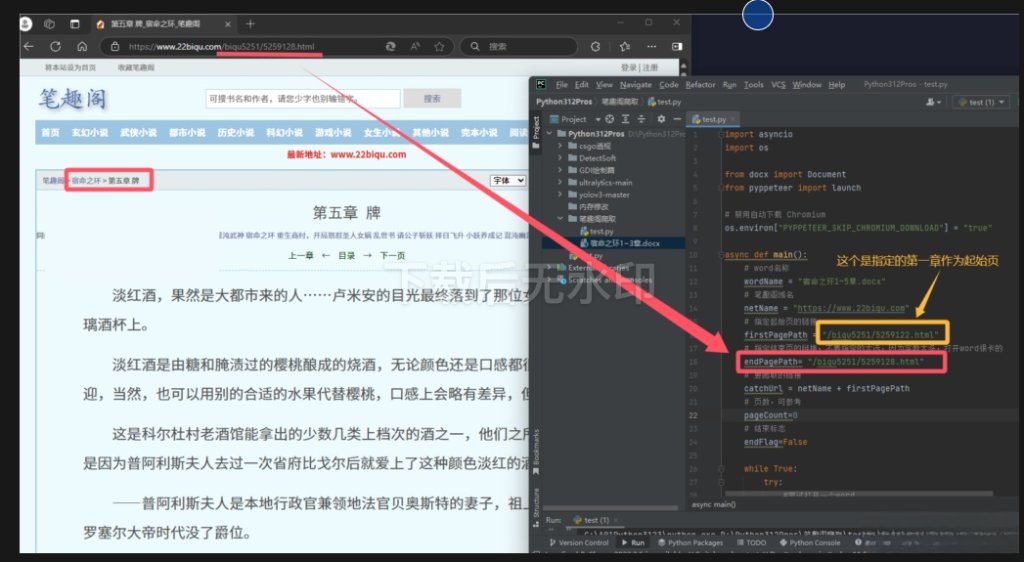Viewport: 1024px width, 562px height.
Task: Open a new browser tab
Action: pos(250,24)
